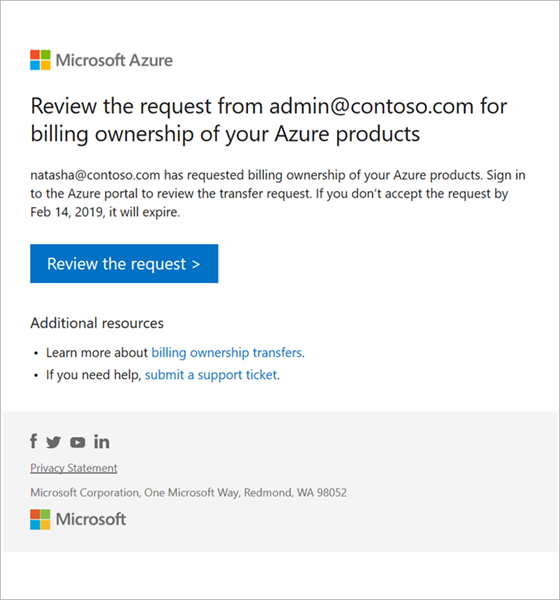Screen dimensions: 560x600
Task: Click the Feb 14, 2019 expiry date text
Action: pyautogui.click(x=67, y=212)
